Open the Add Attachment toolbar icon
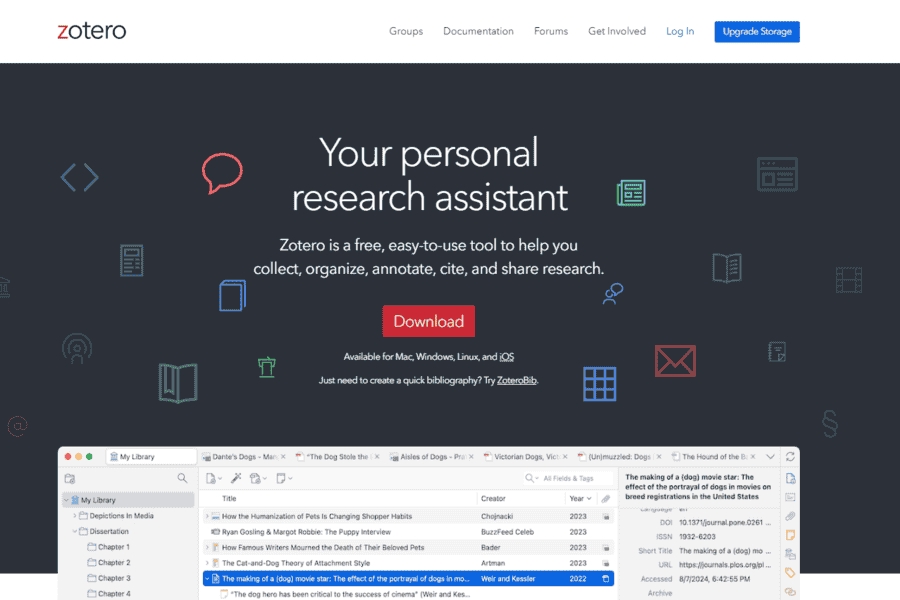900x600 pixels. pos(255,478)
